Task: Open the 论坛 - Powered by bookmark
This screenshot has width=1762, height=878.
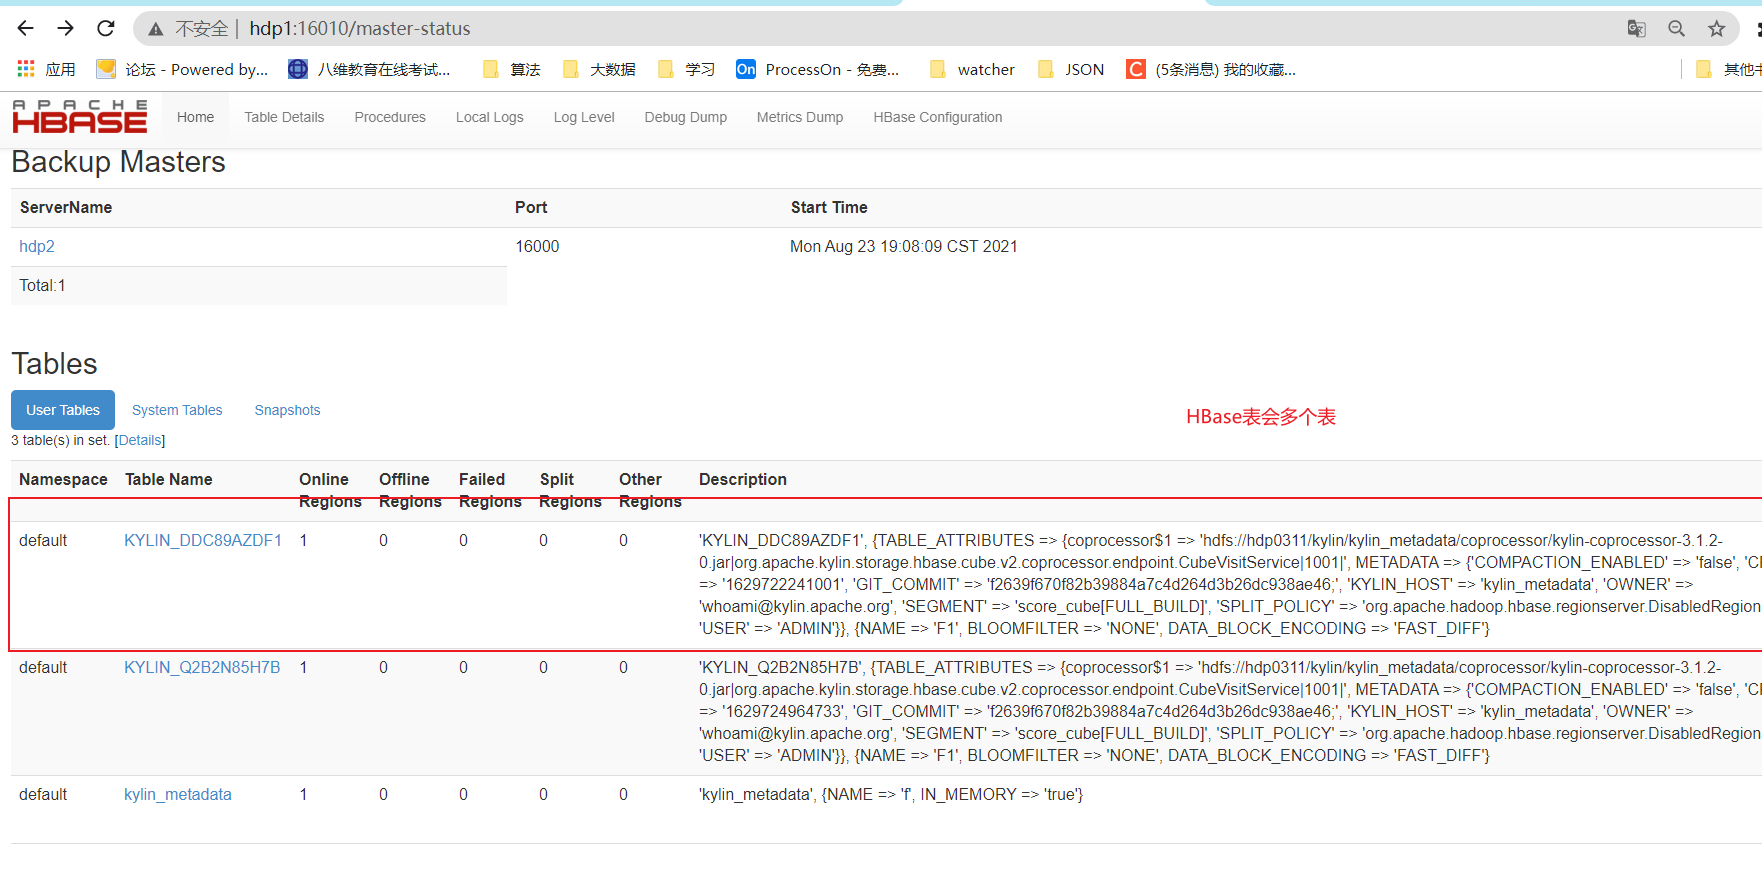Action: (182, 69)
